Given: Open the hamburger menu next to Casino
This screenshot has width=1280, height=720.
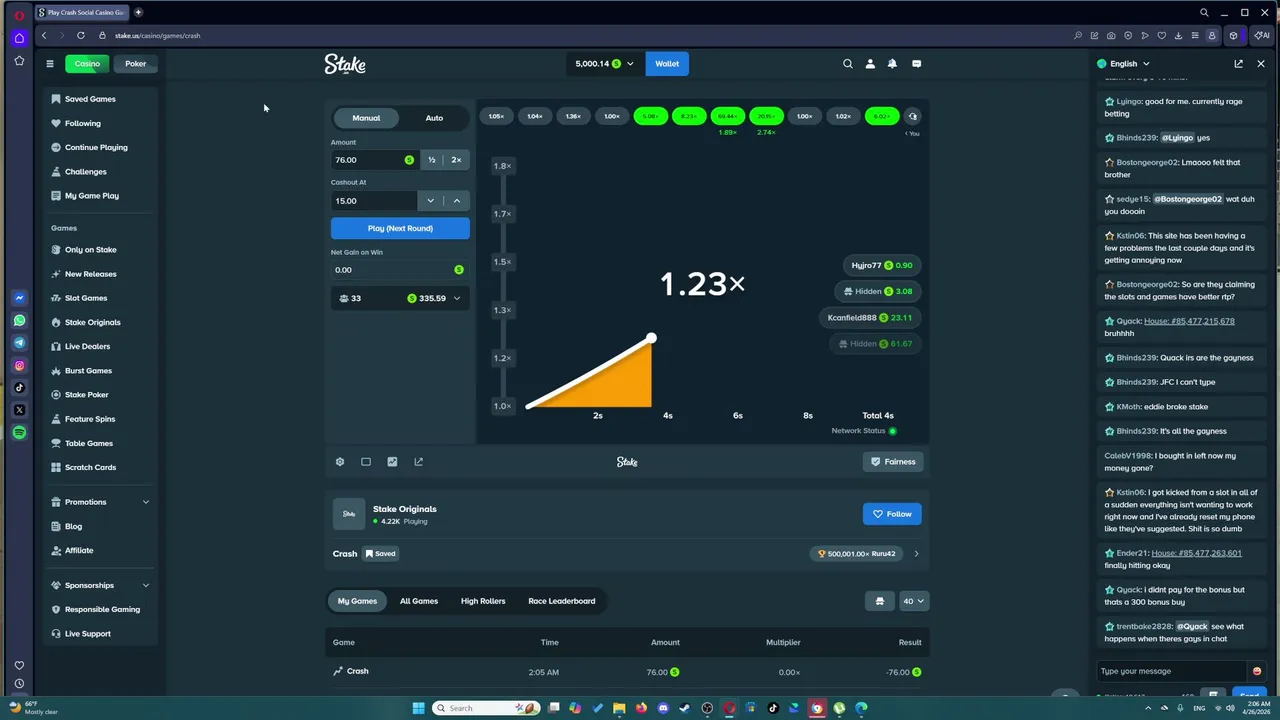Looking at the screenshot, I should coord(49,64).
